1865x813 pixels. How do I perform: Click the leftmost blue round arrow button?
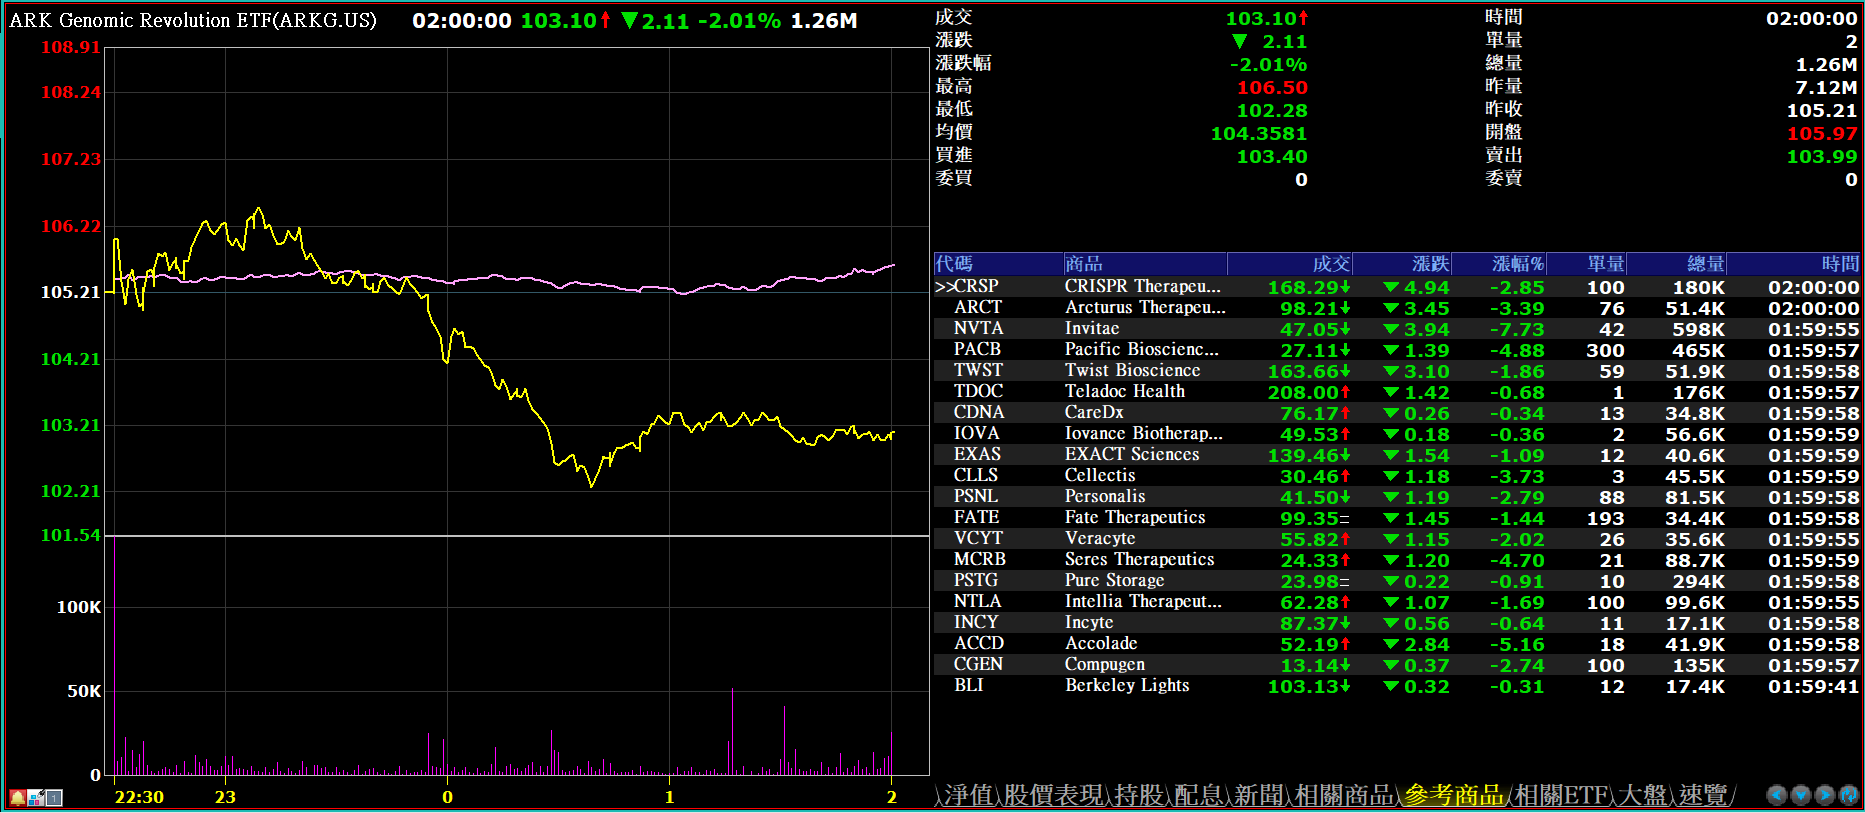(x=1777, y=795)
